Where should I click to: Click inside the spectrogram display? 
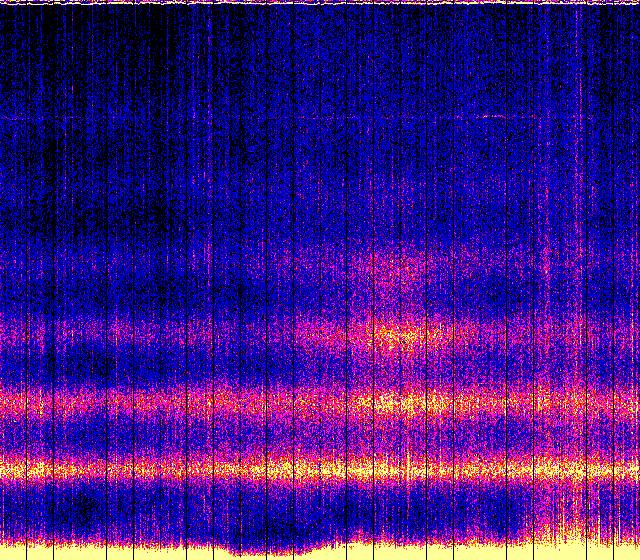click(x=320, y=280)
